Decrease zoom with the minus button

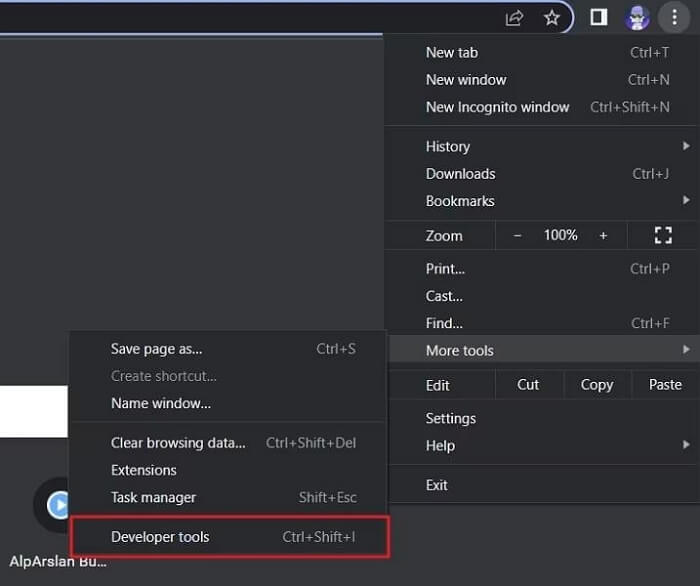[517, 235]
